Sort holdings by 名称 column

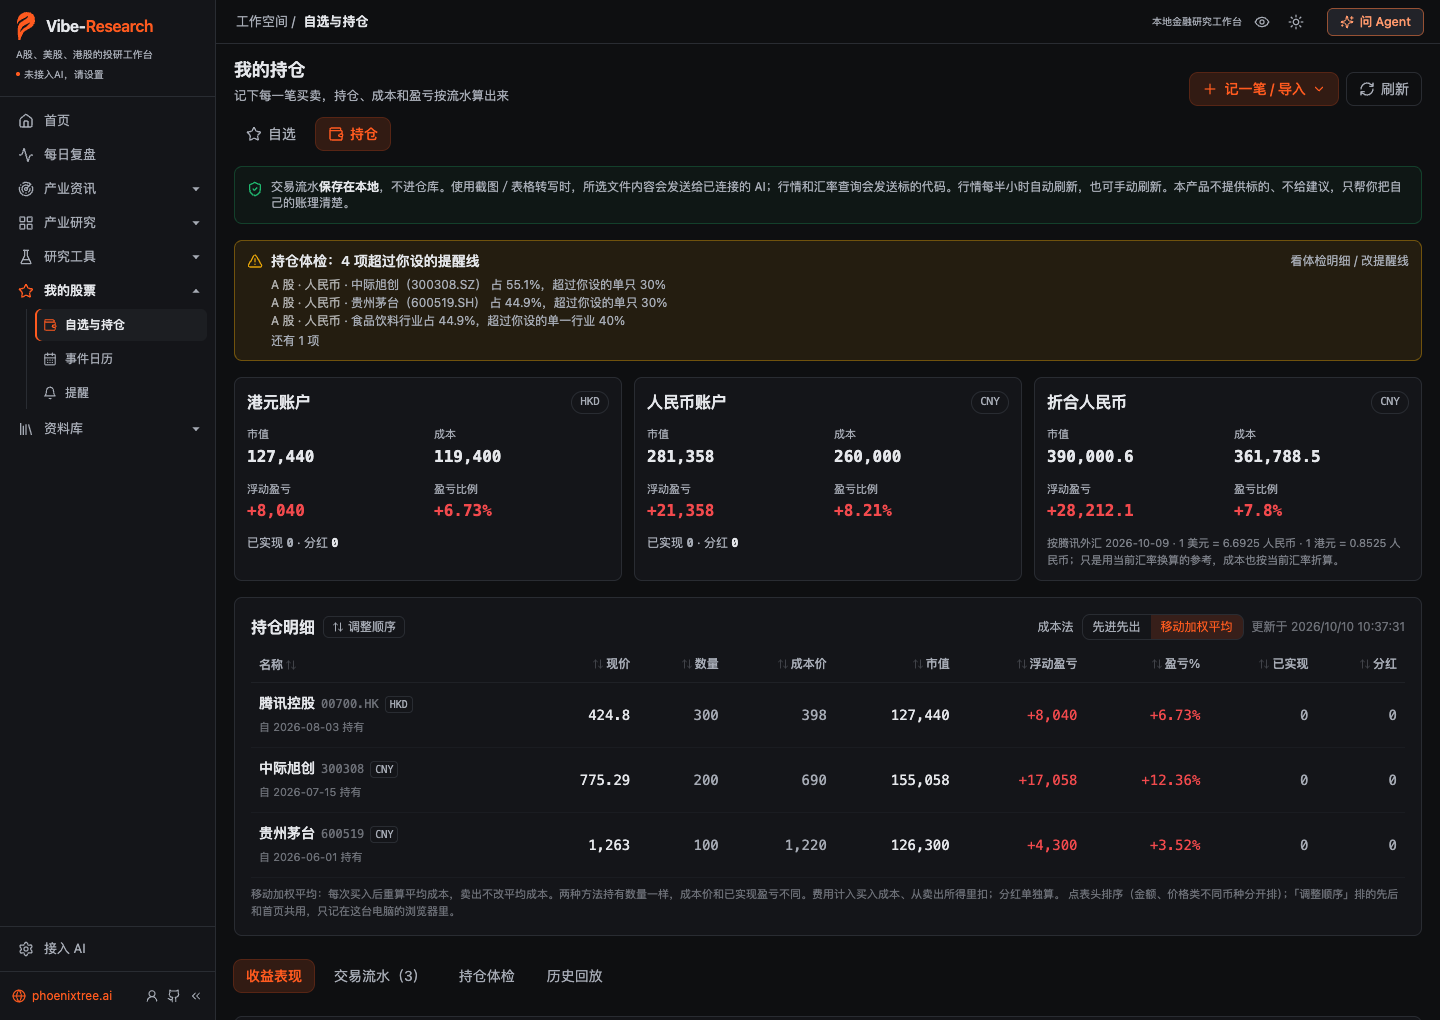pyautogui.click(x=277, y=664)
